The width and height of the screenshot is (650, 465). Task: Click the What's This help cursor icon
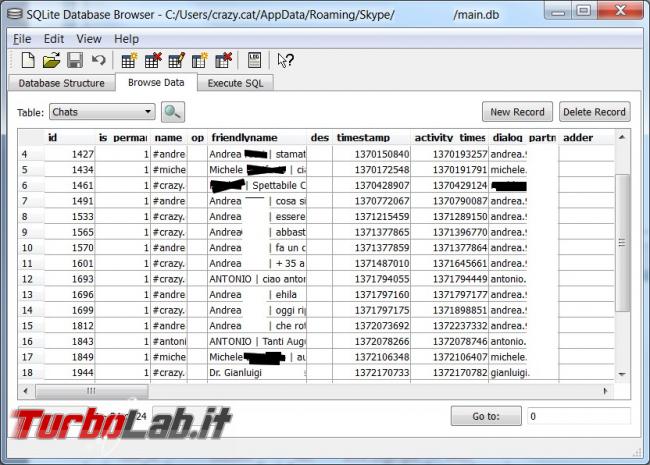[285, 61]
